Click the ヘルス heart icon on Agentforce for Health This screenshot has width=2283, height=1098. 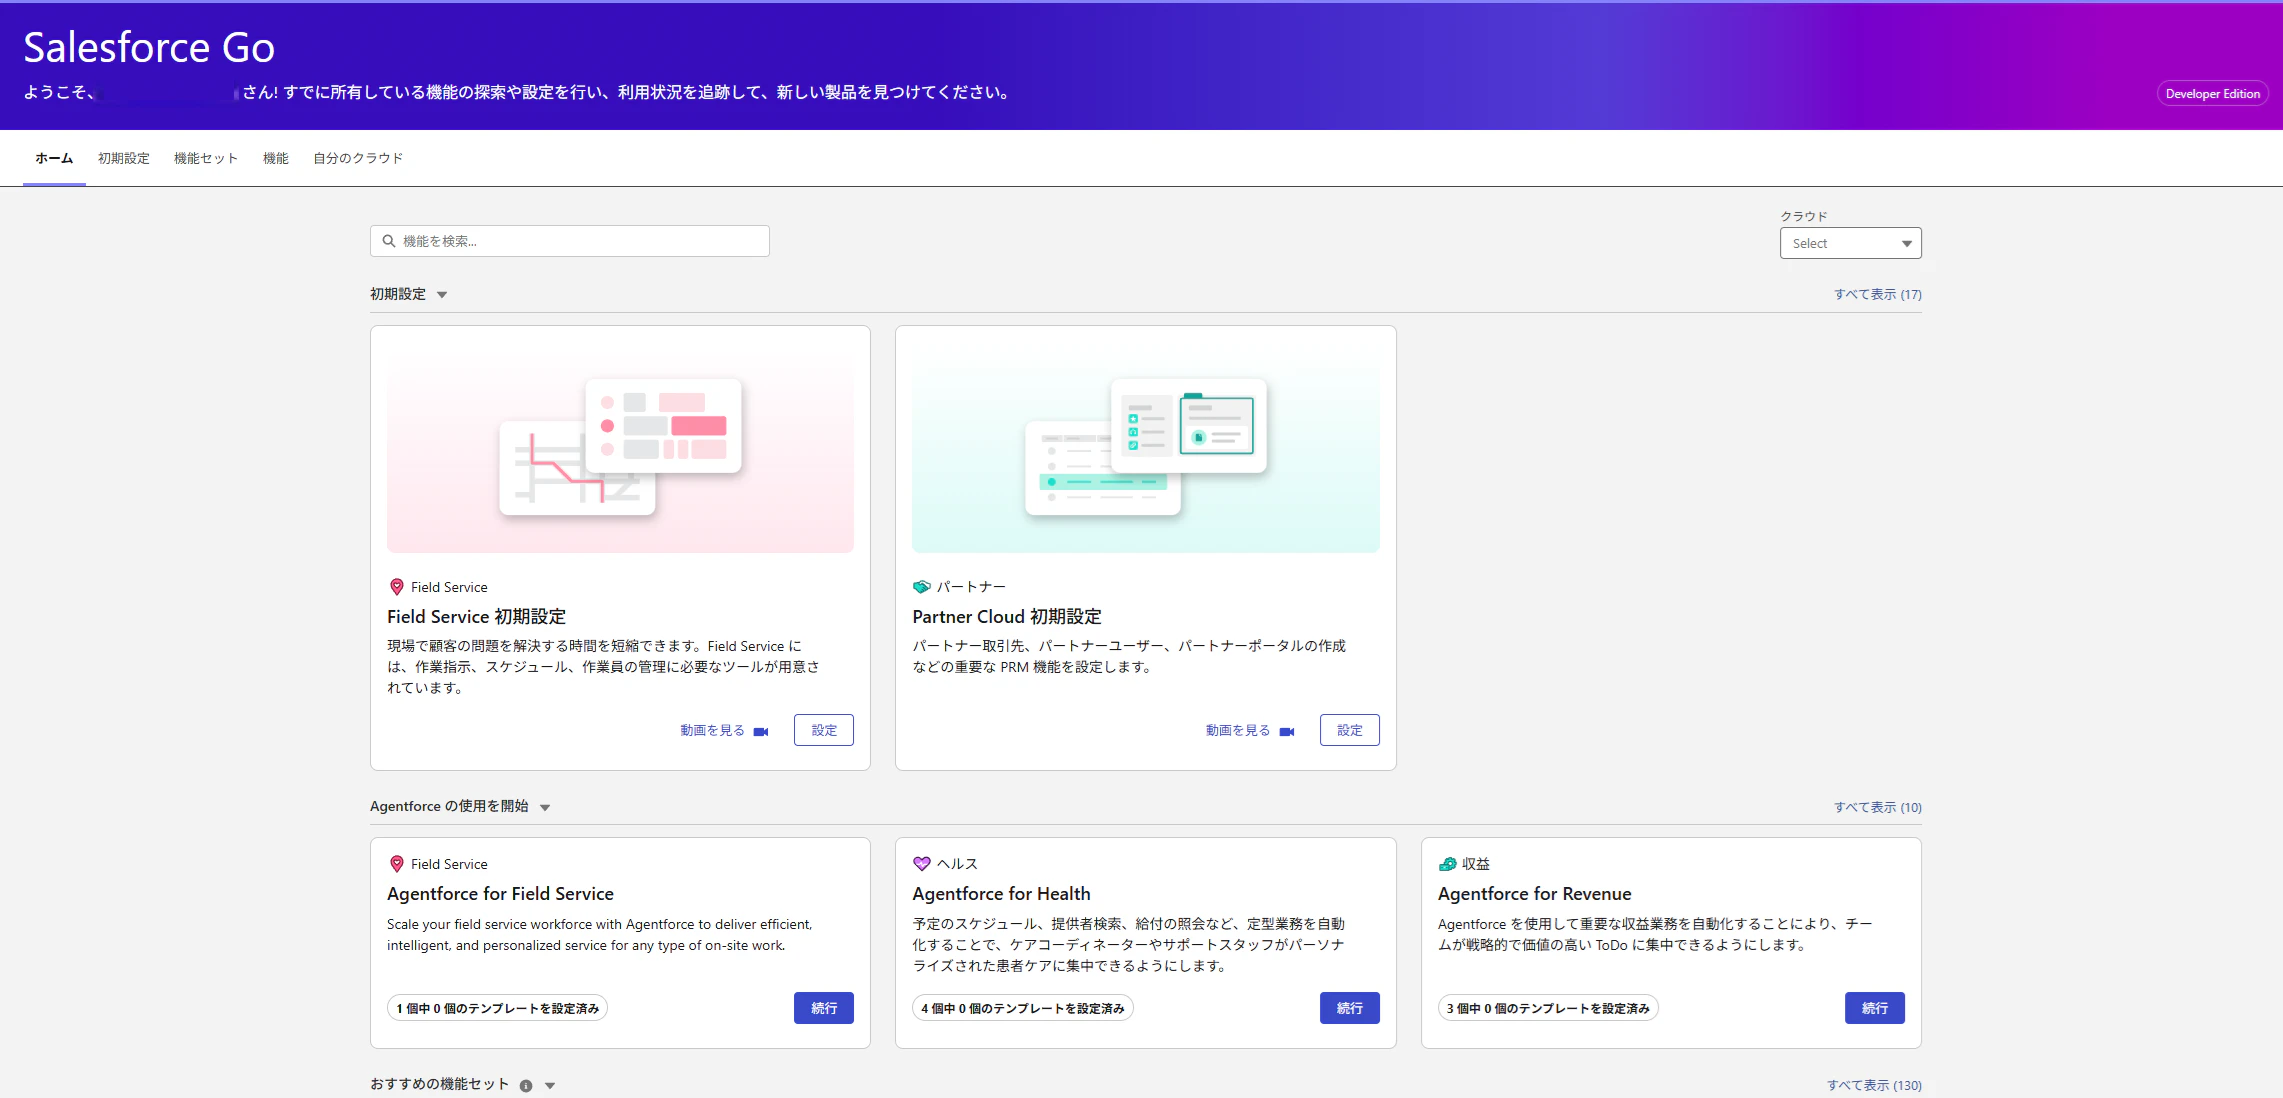(922, 864)
